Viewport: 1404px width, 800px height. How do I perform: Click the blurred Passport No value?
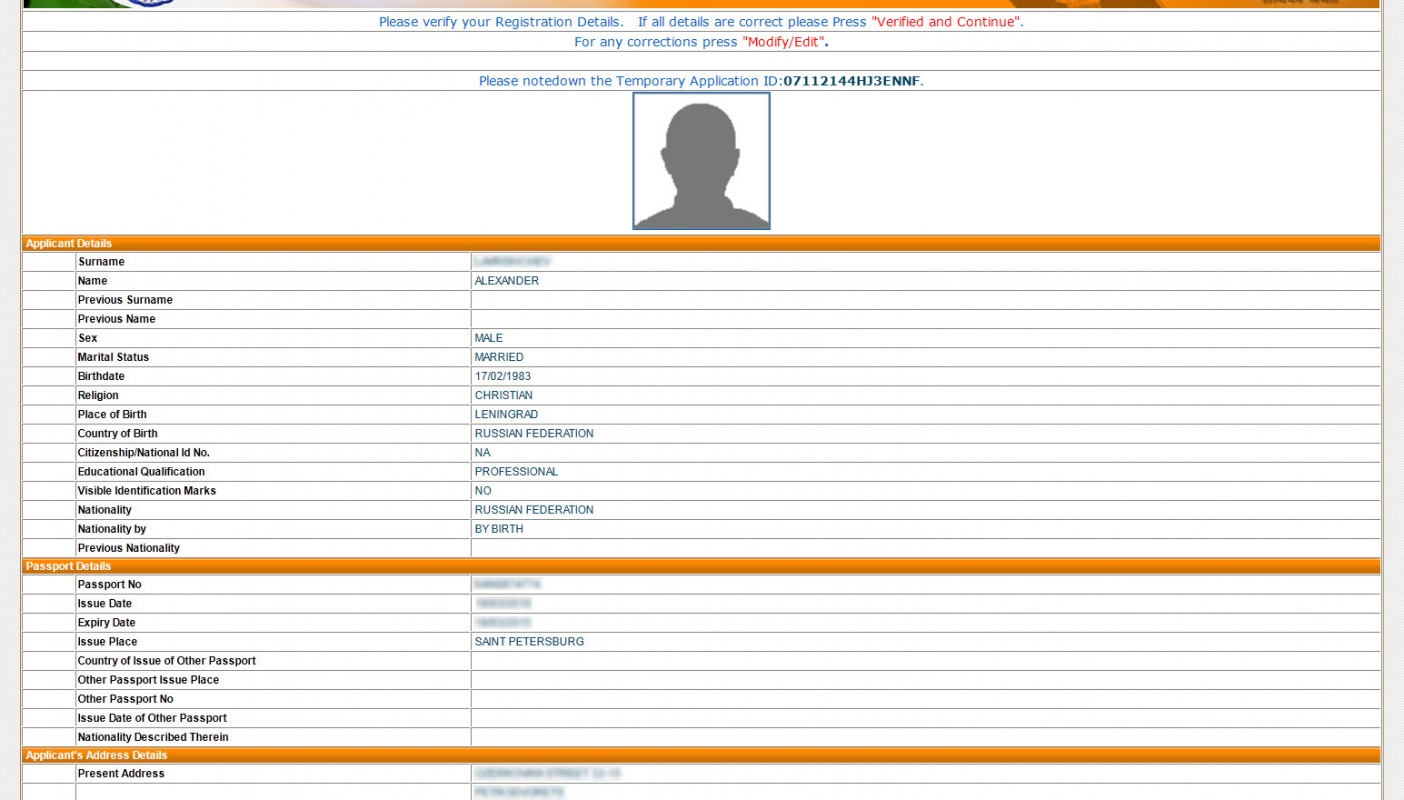(507, 584)
